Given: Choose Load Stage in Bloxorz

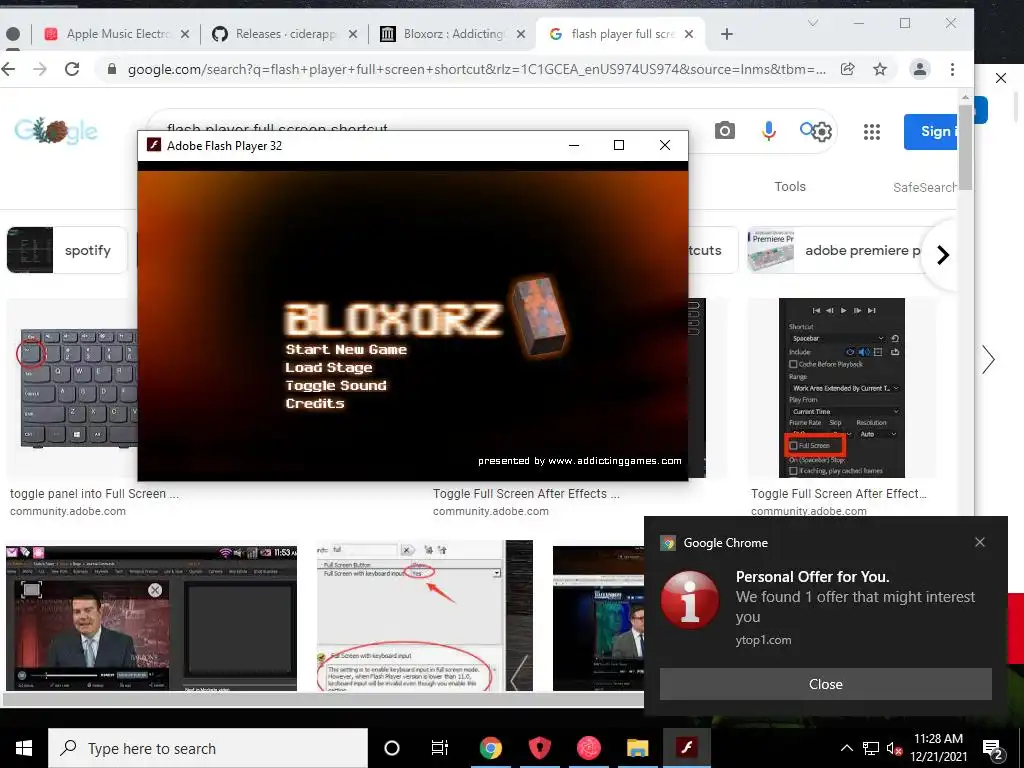Looking at the screenshot, I should coord(328,368).
